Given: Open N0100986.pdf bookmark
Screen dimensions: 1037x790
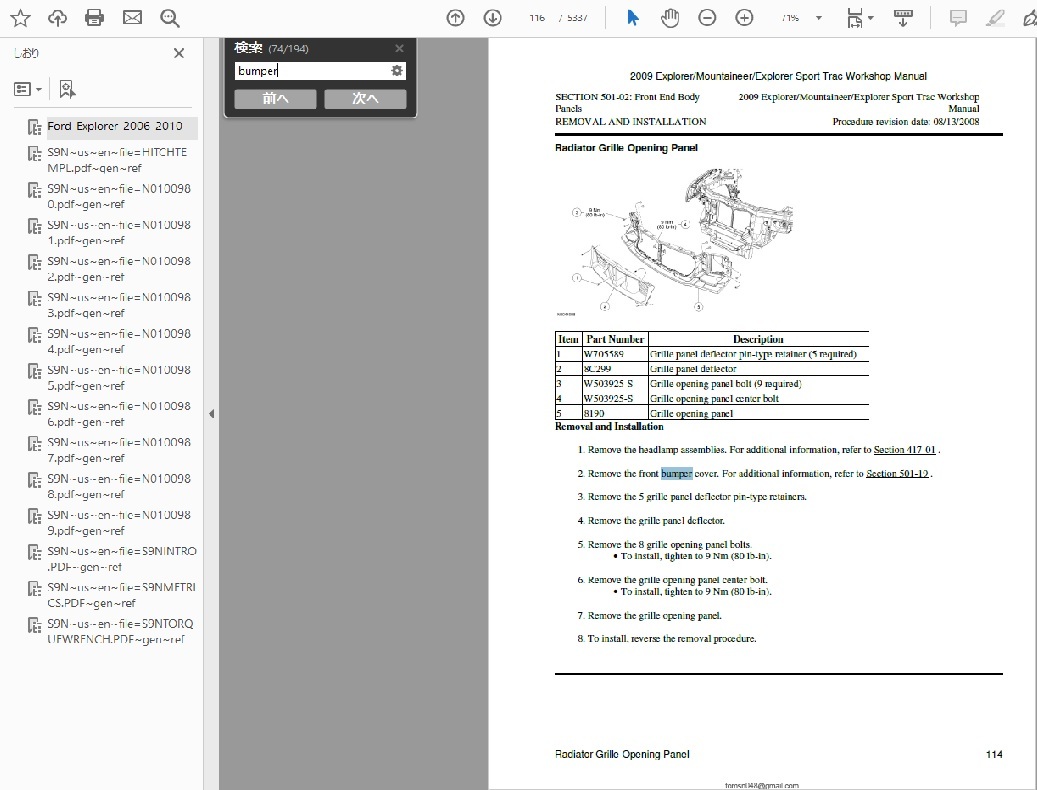Looking at the screenshot, I should coord(119,414).
